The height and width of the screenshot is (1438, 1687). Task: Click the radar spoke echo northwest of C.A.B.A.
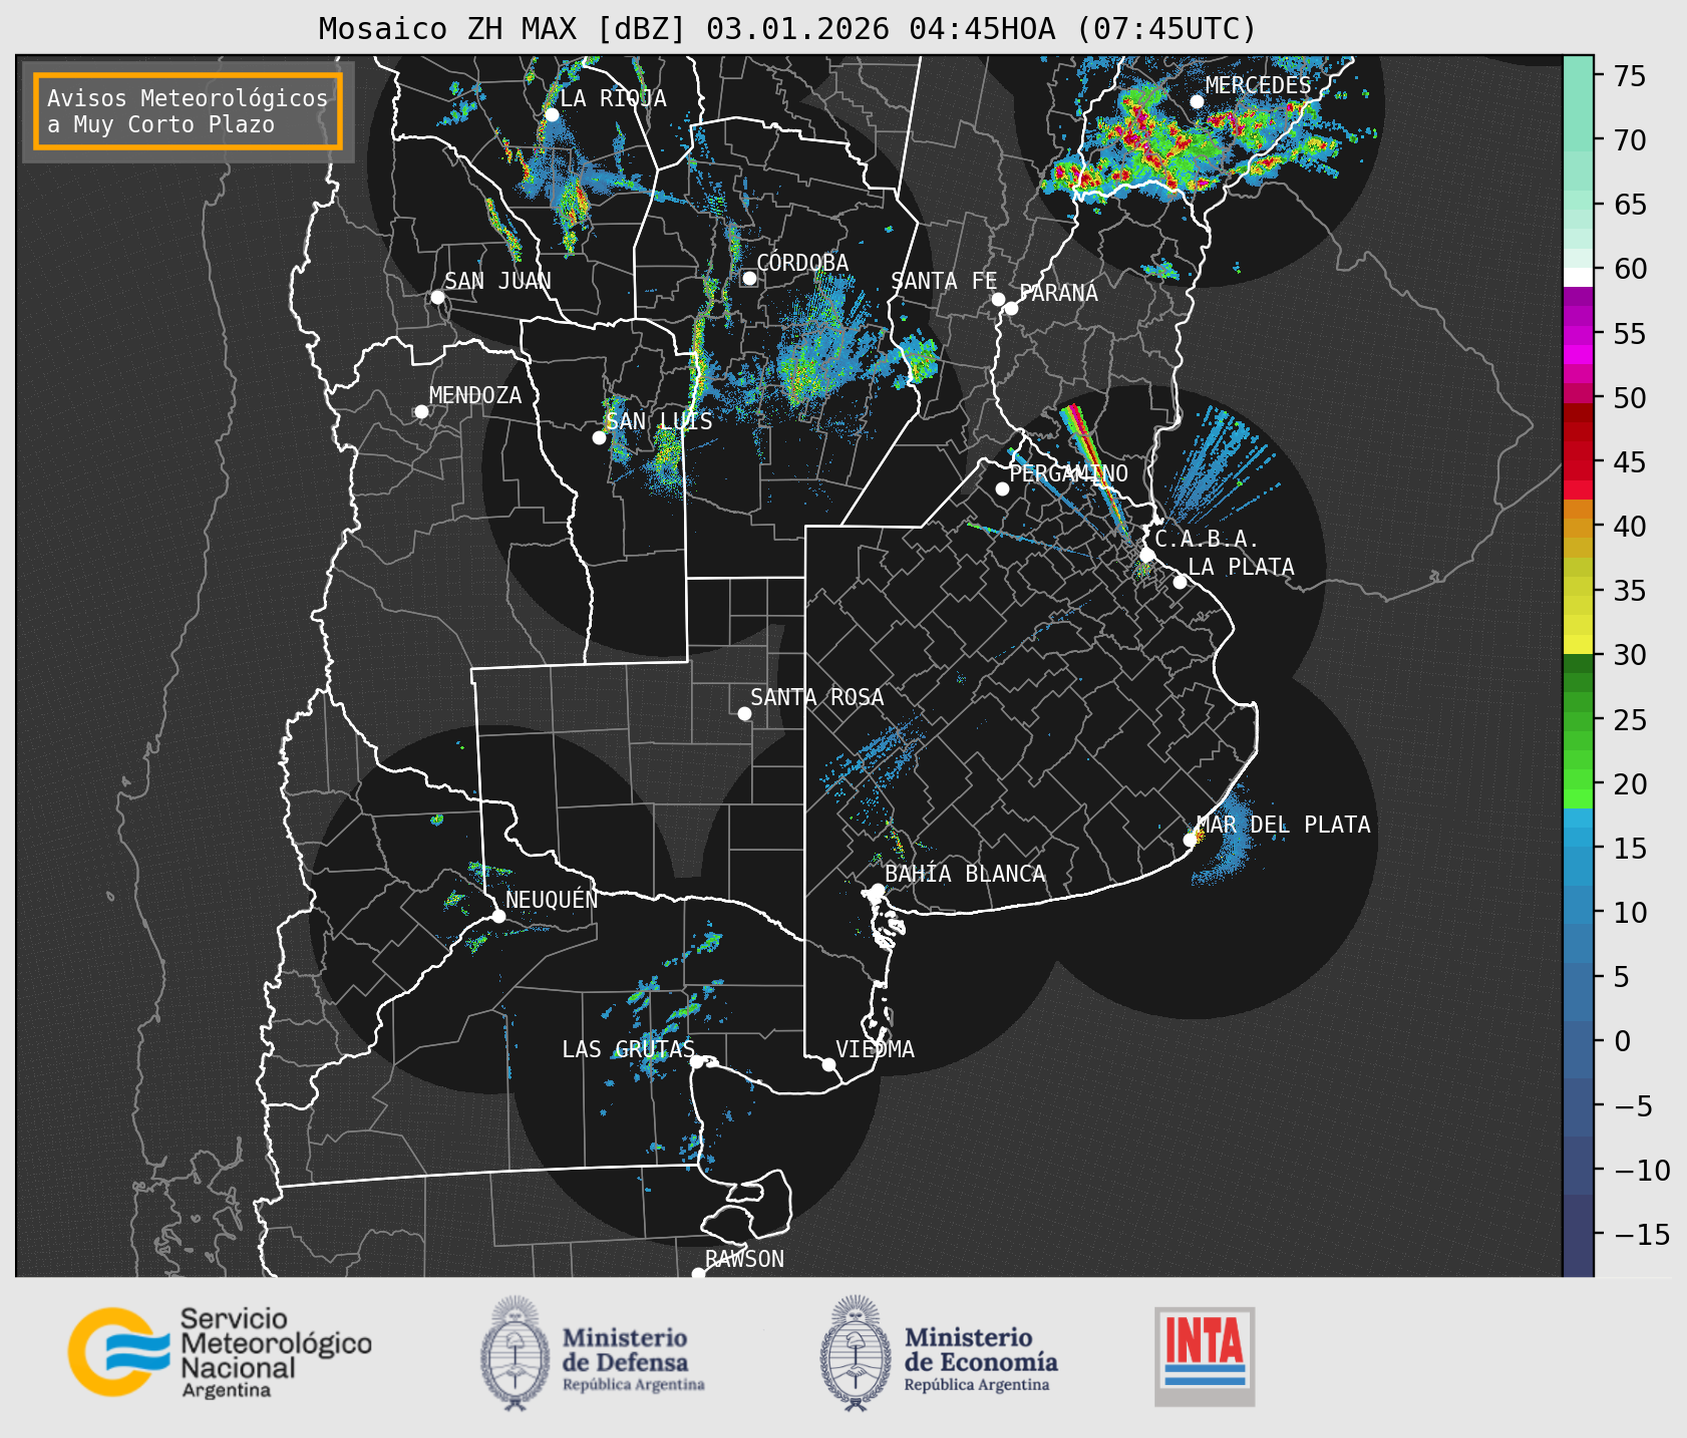click(x=1098, y=470)
